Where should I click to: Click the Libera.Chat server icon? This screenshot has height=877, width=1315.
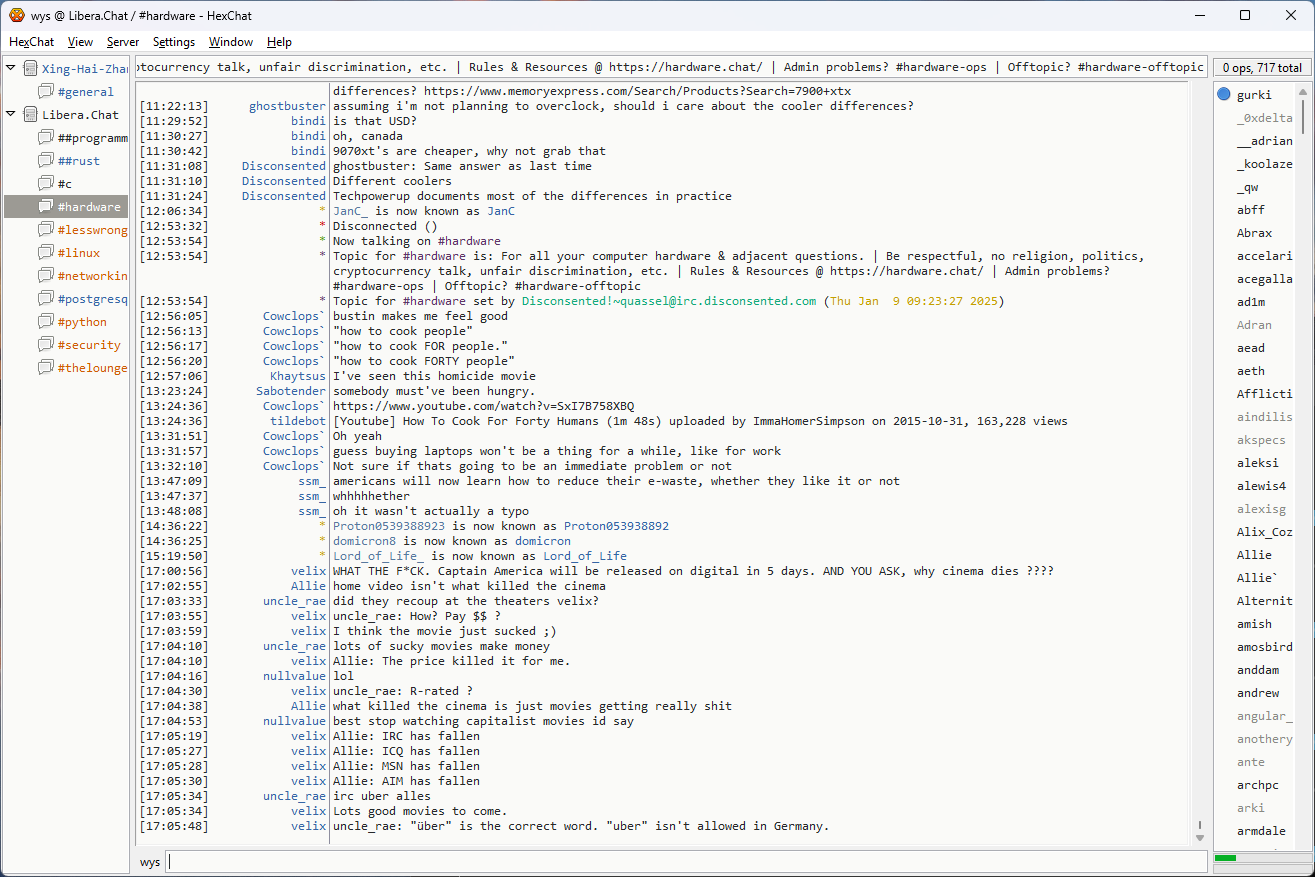click(x=30, y=114)
